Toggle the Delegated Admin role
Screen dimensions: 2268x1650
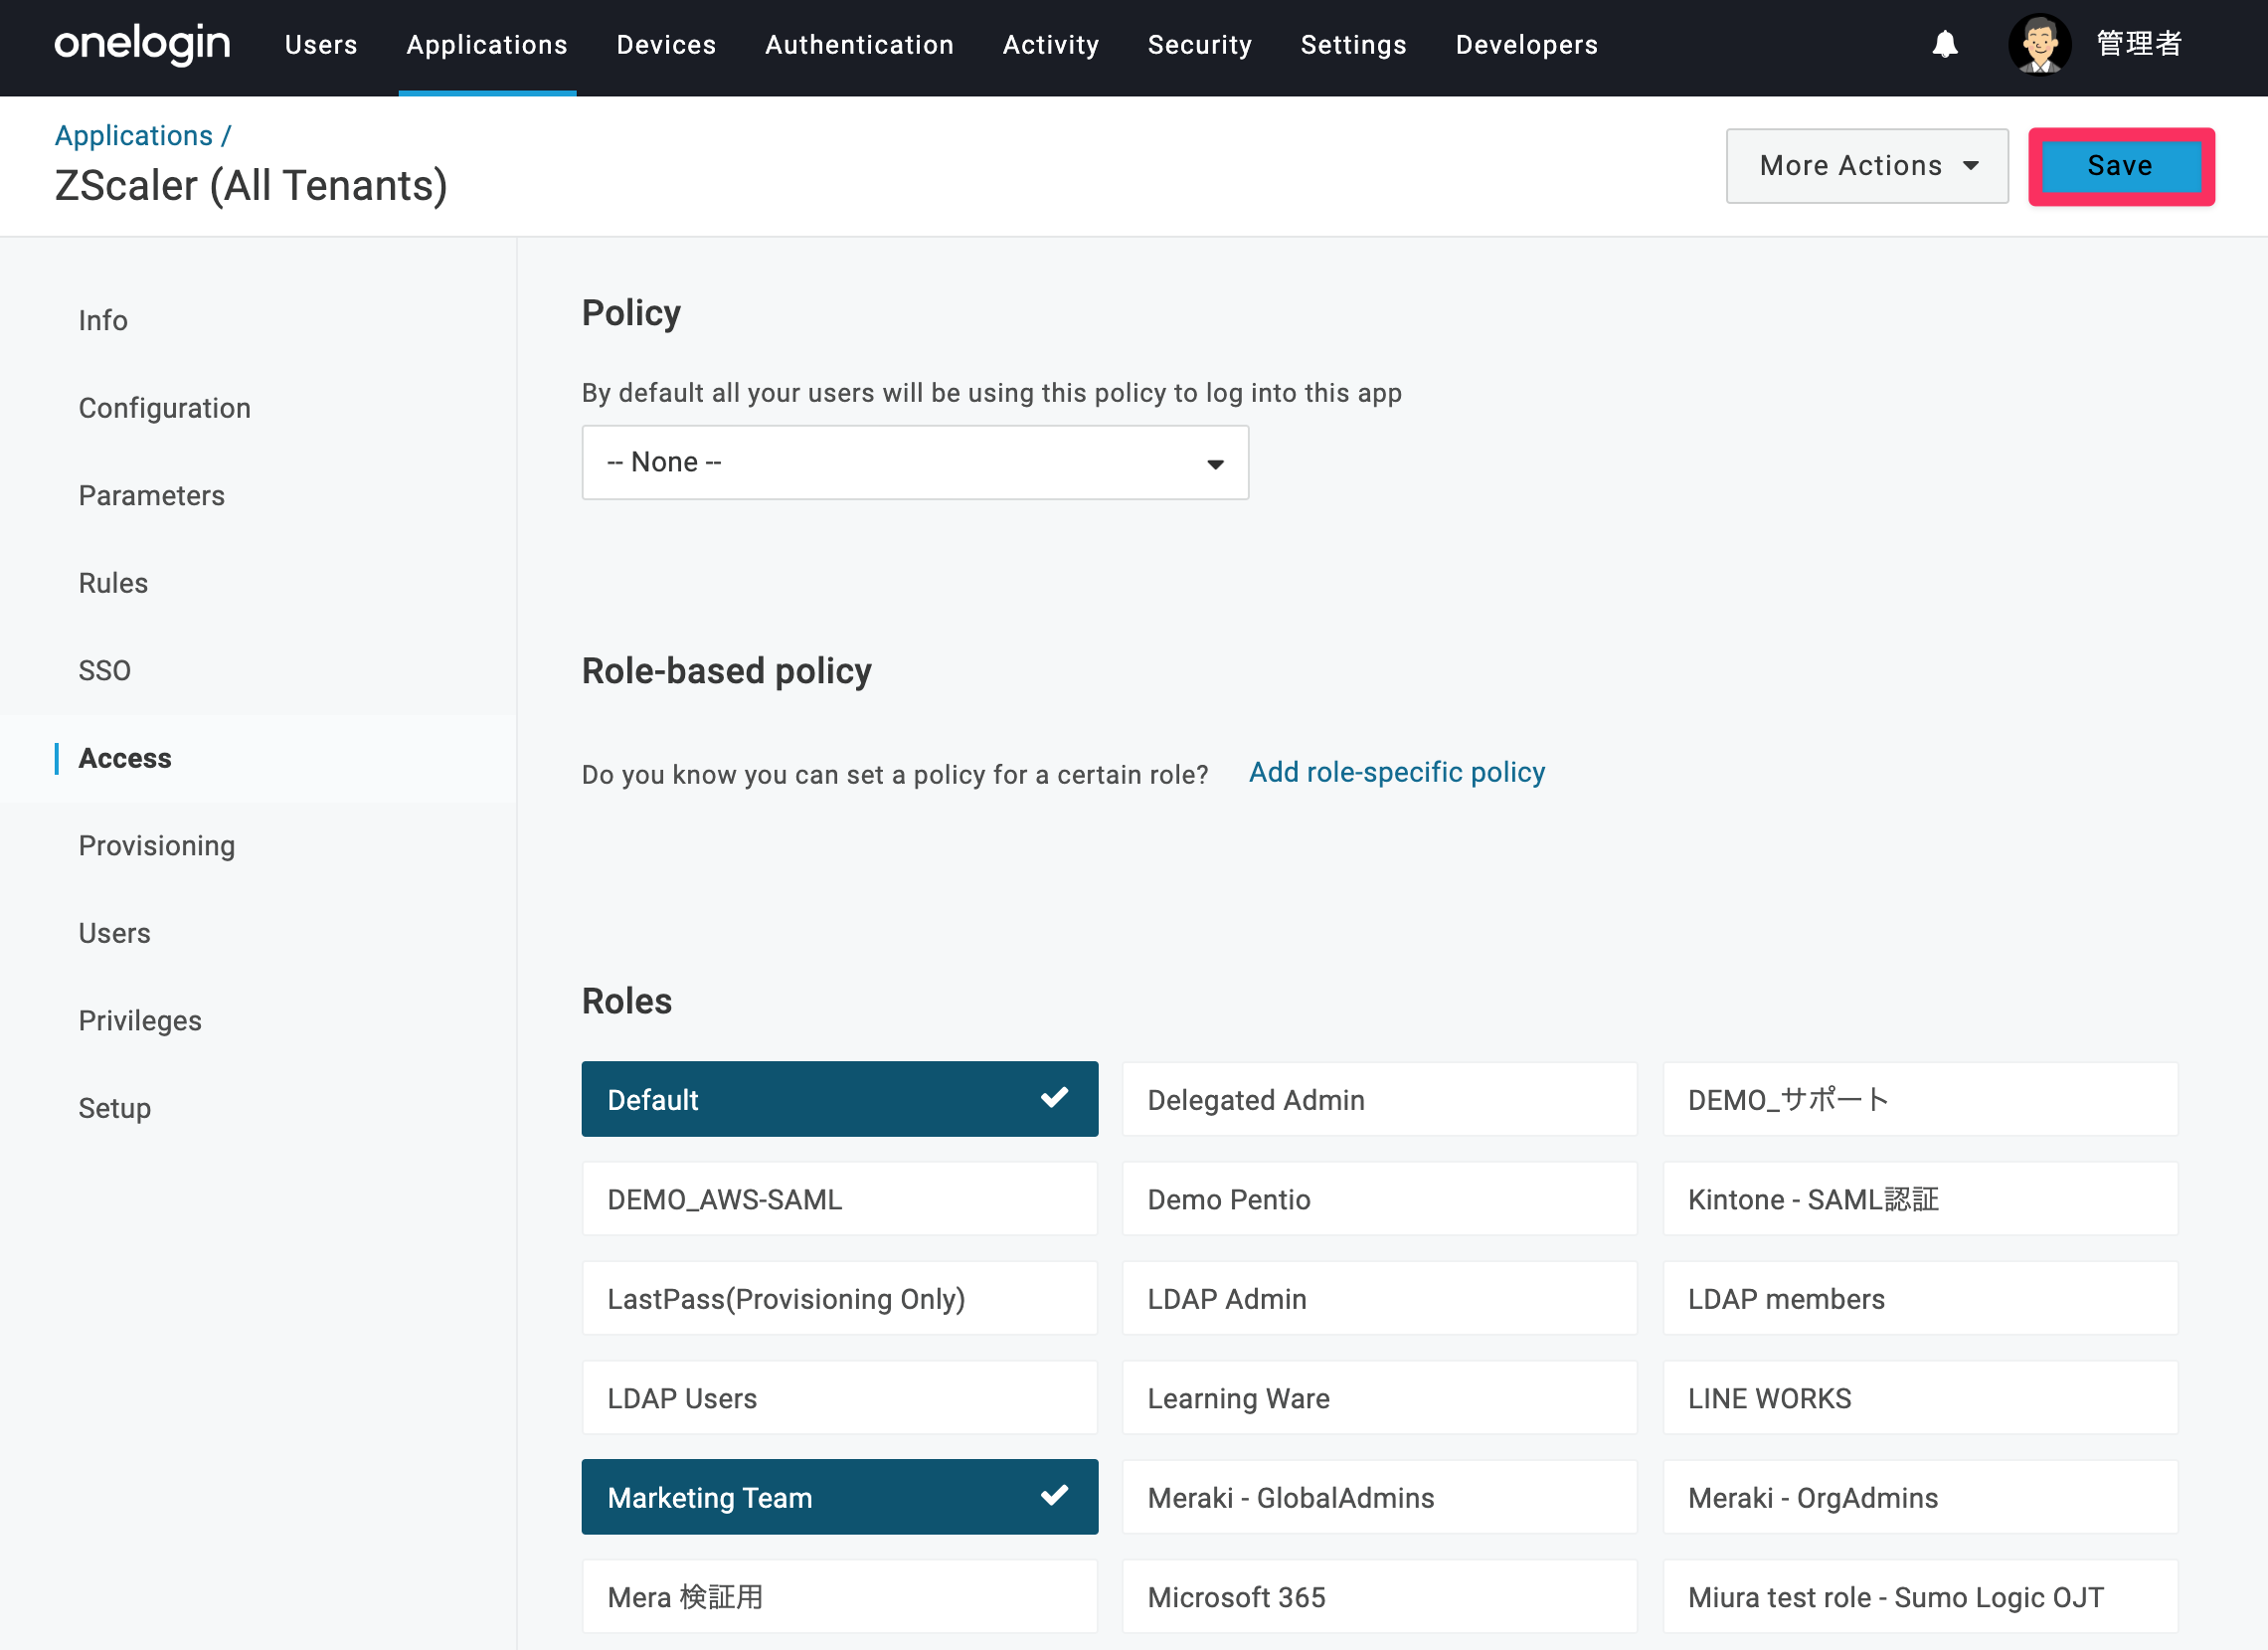[x=1380, y=1099]
